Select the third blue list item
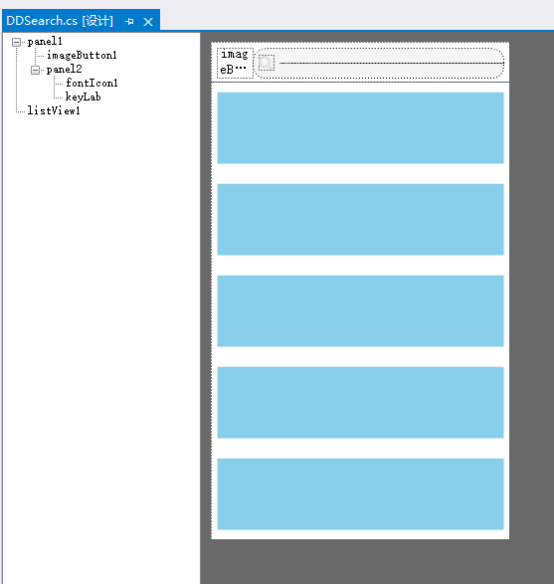The image size is (554, 584). [x=360, y=311]
